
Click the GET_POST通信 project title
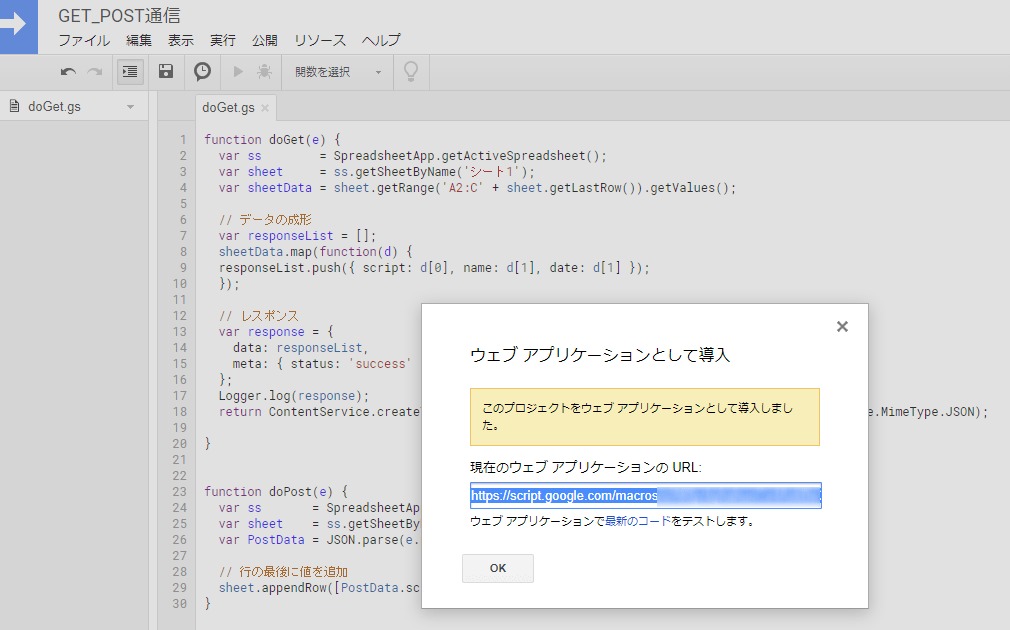(x=119, y=15)
